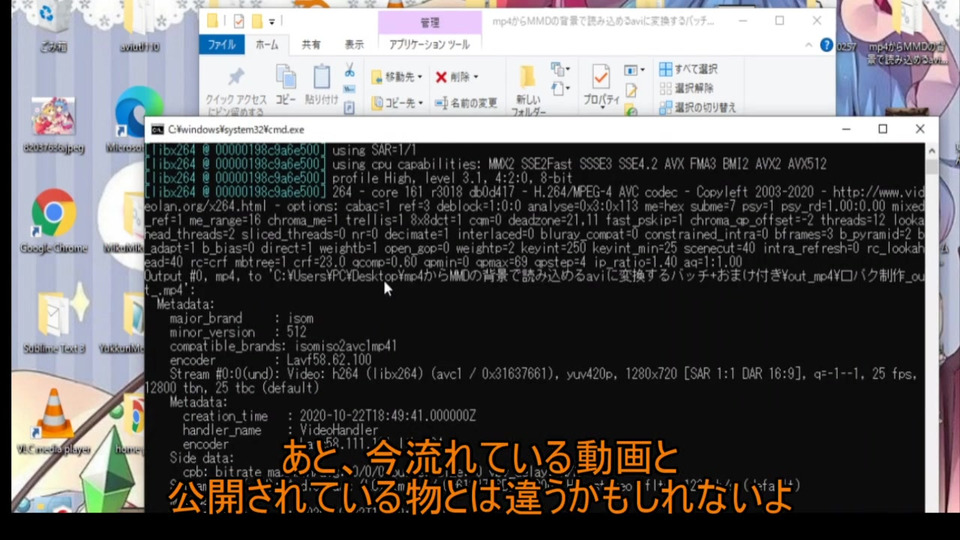This screenshot has width=960, height=540.
Task: Click 選択の切り替え in ribbon
Action: pos(698,108)
